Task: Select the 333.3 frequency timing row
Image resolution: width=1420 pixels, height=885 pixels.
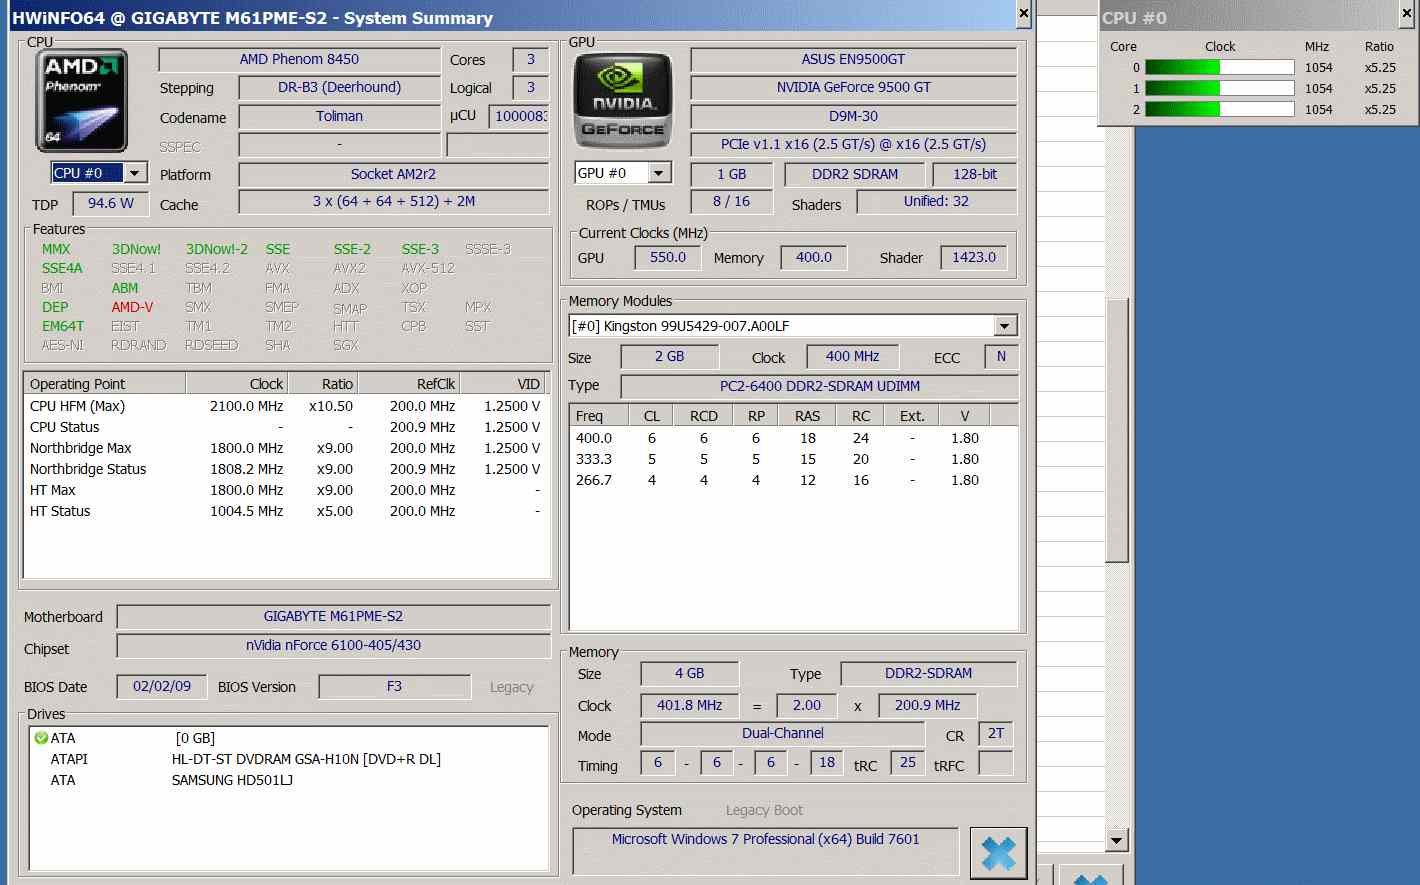Action: tap(793, 459)
